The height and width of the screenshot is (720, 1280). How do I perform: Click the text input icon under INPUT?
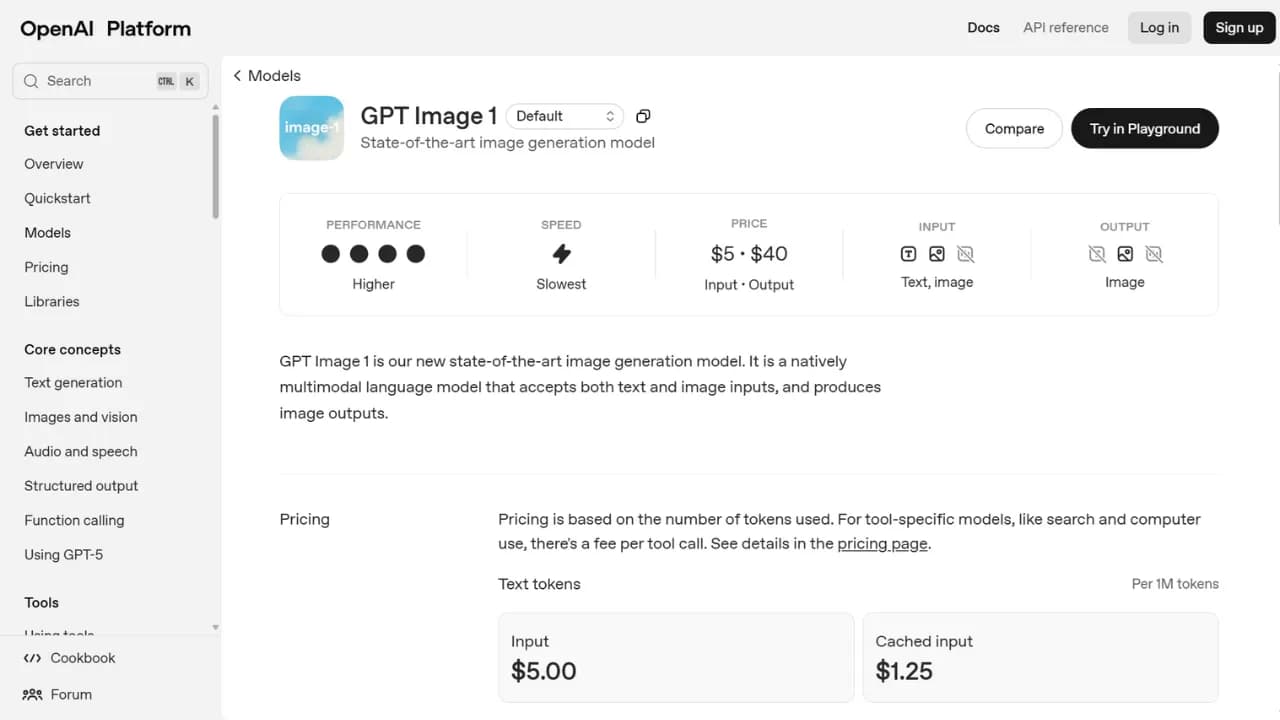click(x=908, y=254)
